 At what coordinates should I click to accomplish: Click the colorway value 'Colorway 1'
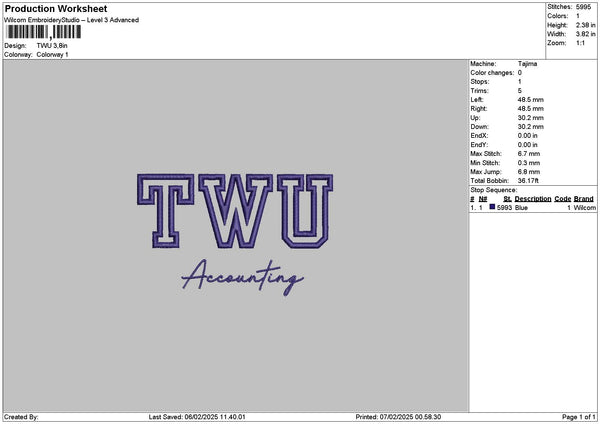click(52, 55)
